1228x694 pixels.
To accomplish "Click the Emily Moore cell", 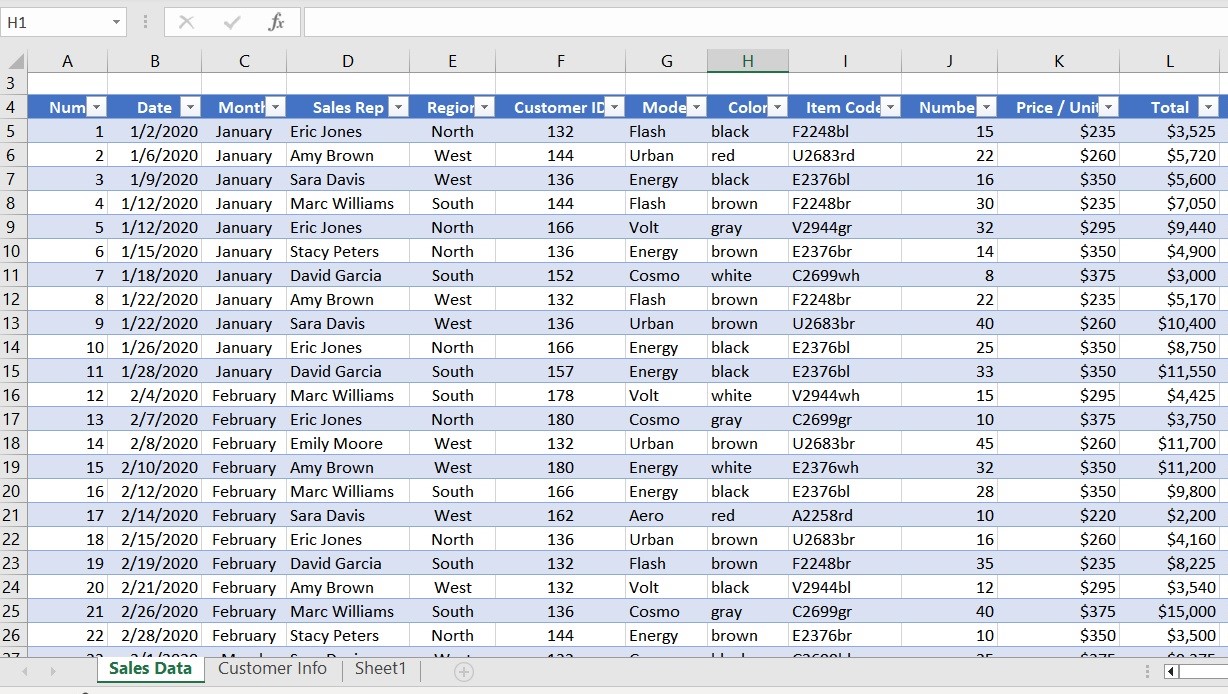I will pos(348,443).
